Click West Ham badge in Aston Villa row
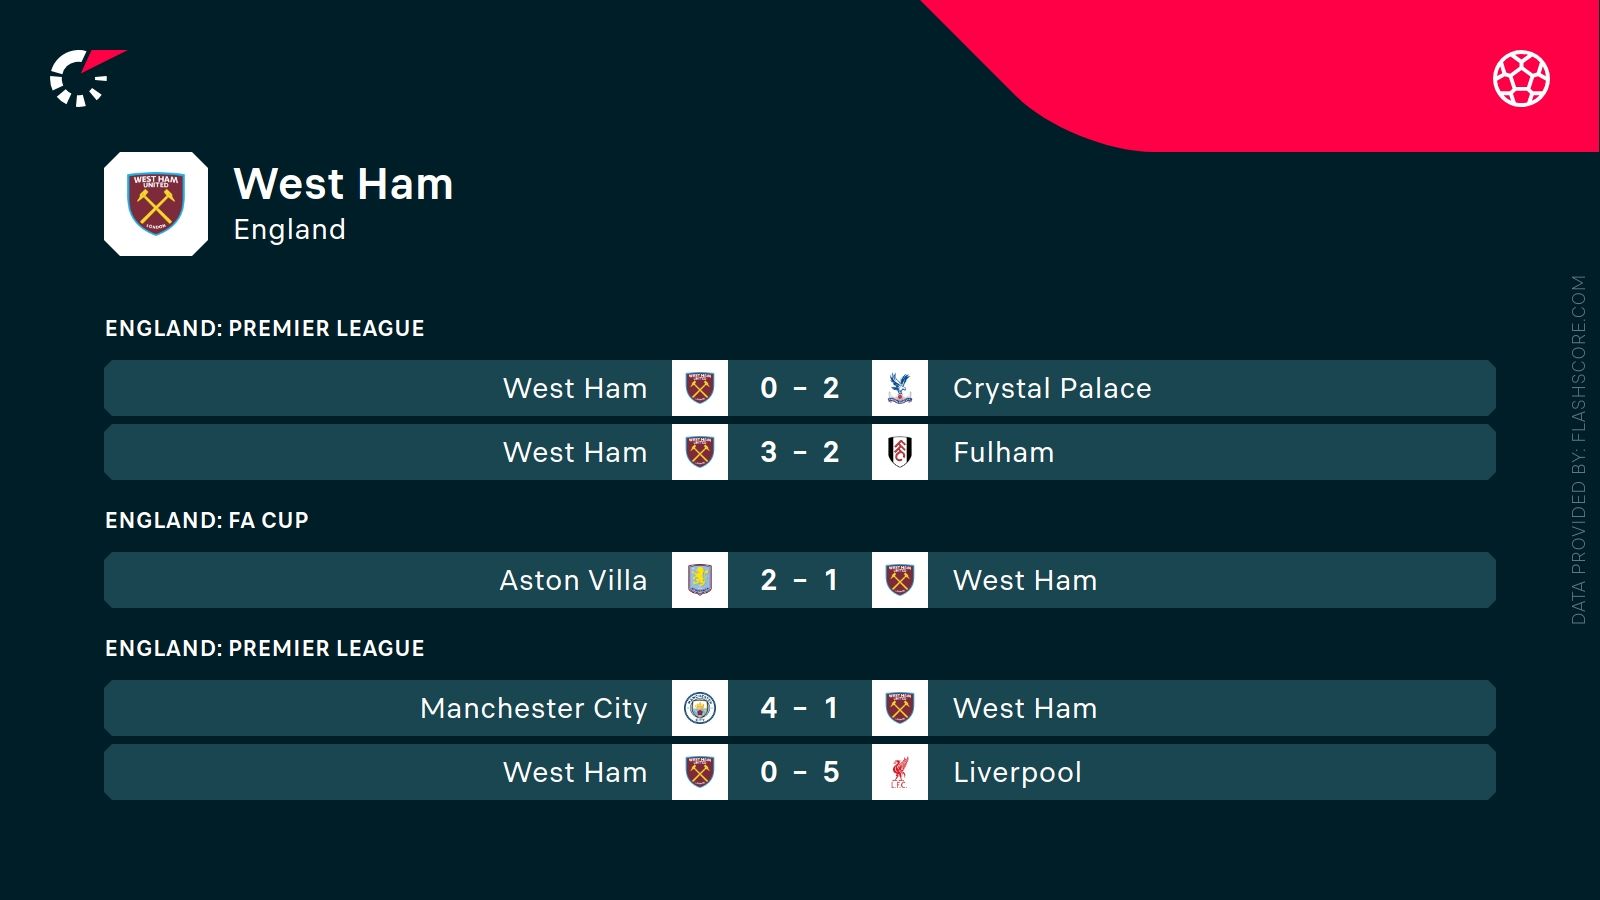This screenshot has width=1600, height=900. (x=900, y=580)
